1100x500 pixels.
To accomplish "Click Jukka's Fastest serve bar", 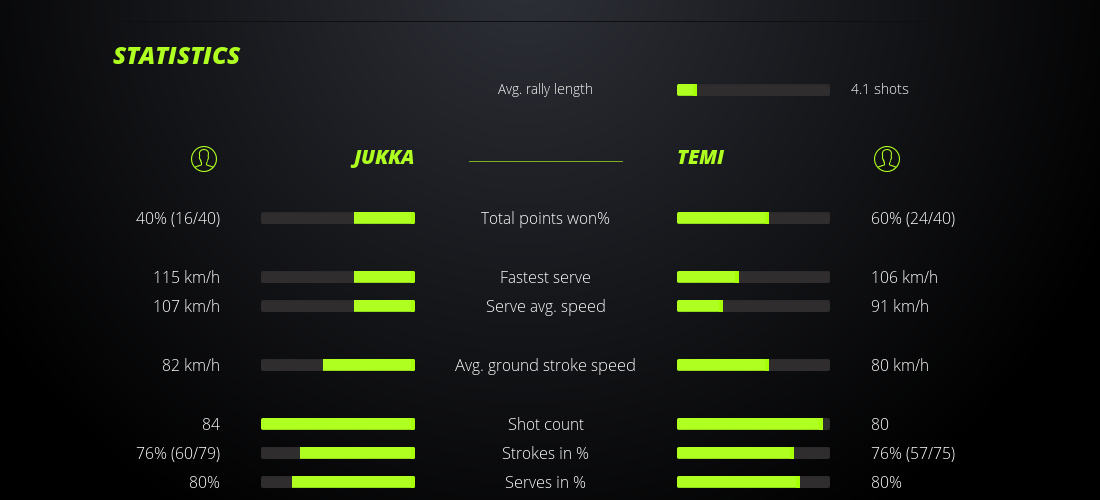I will (338, 277).
